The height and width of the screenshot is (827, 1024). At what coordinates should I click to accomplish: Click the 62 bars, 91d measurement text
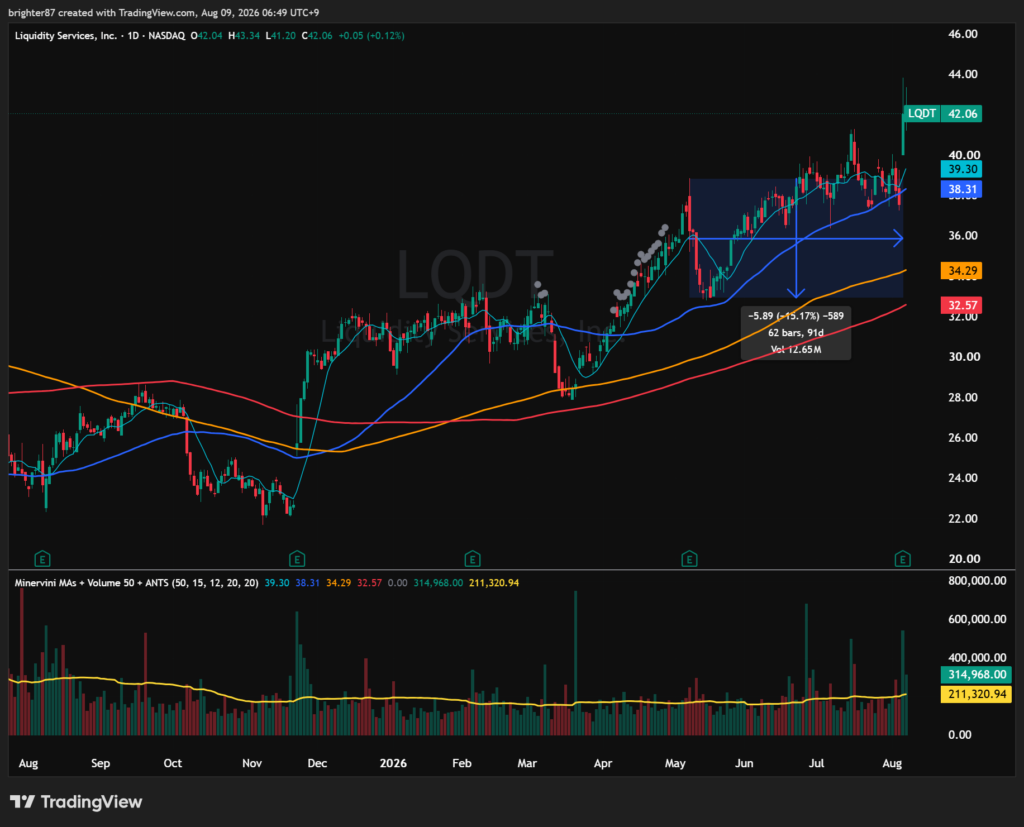pyautogui.click(x=796, y=333)
